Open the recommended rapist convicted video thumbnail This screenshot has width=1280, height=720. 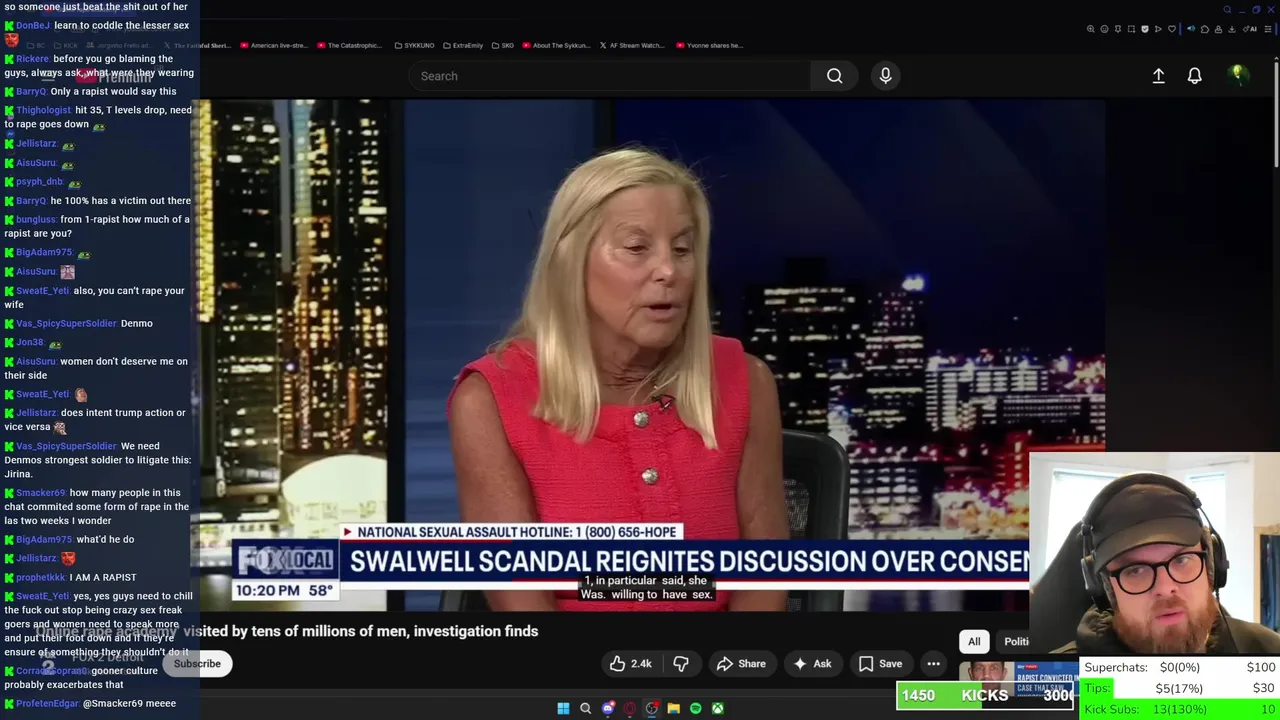point(1018,677)
